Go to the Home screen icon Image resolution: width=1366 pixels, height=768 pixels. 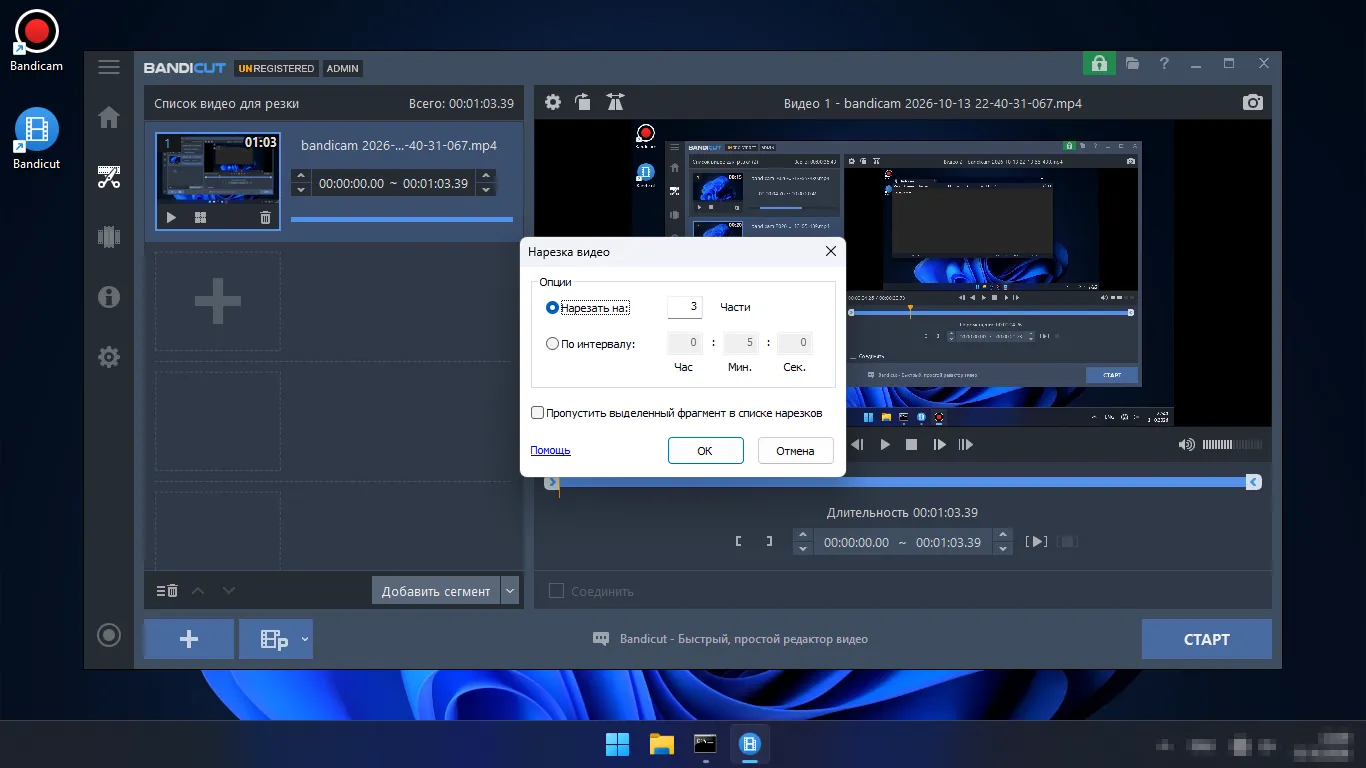click(x=109, y=118)
